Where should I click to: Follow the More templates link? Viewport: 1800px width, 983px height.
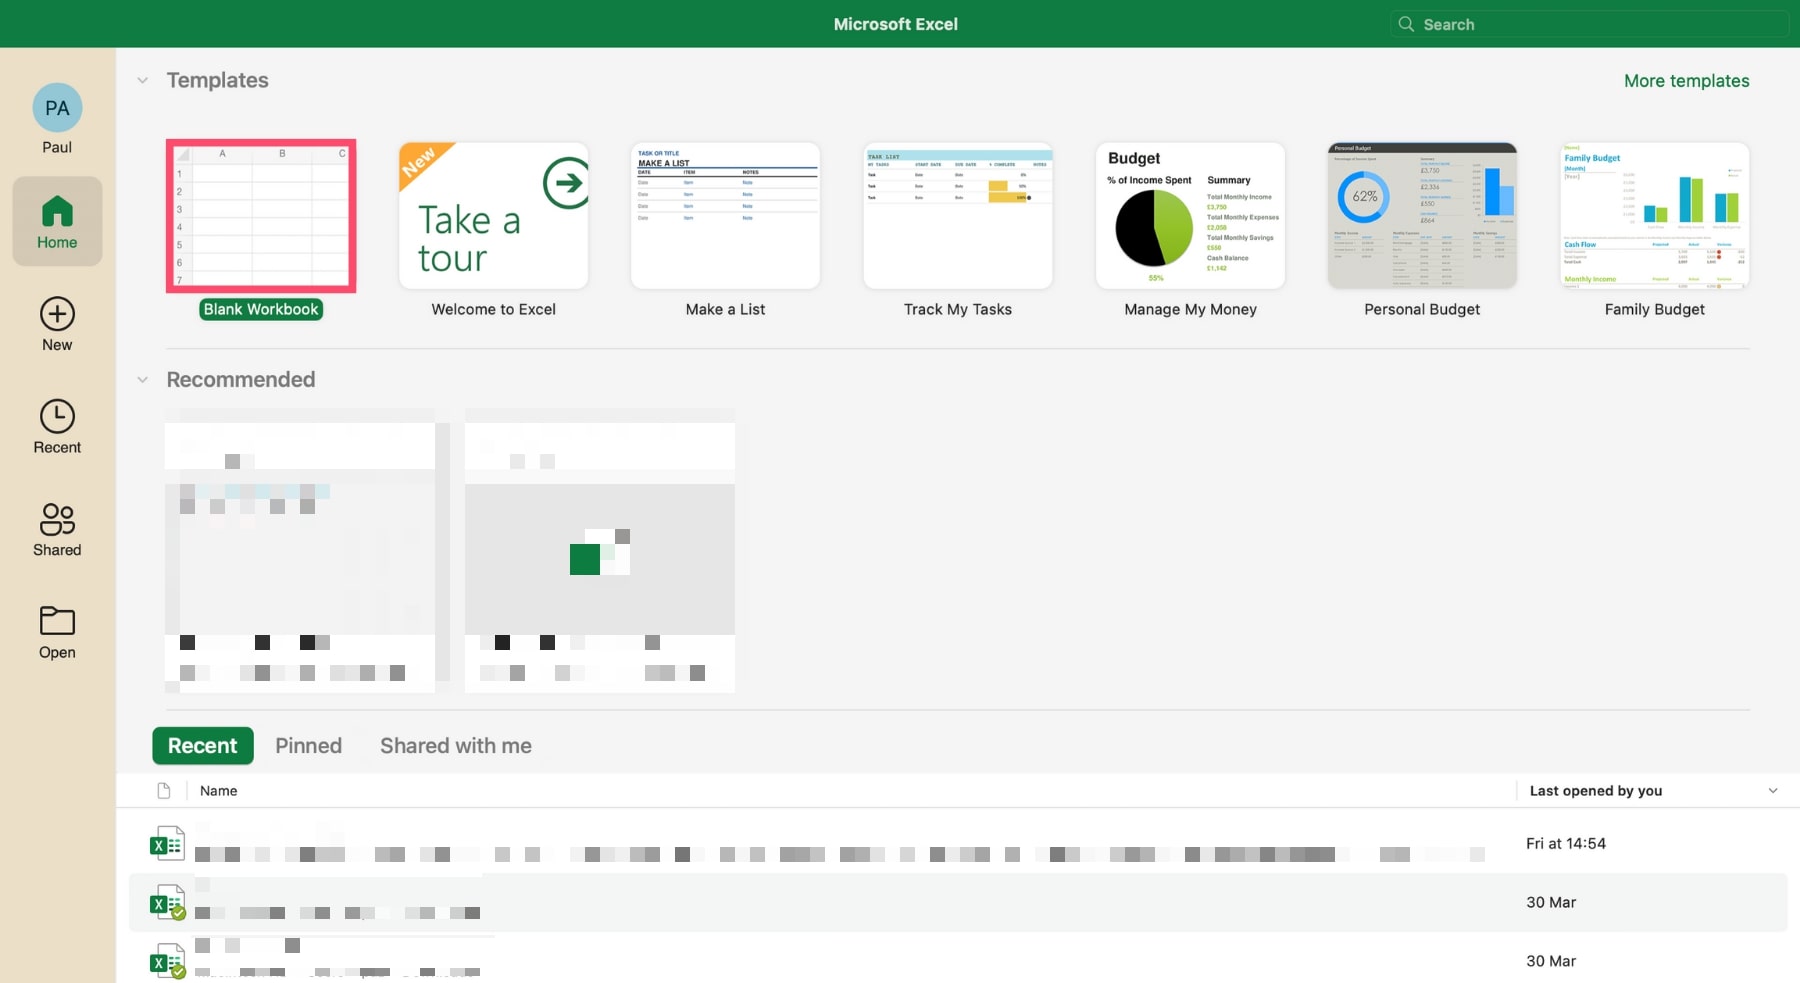pos(1686,81)
